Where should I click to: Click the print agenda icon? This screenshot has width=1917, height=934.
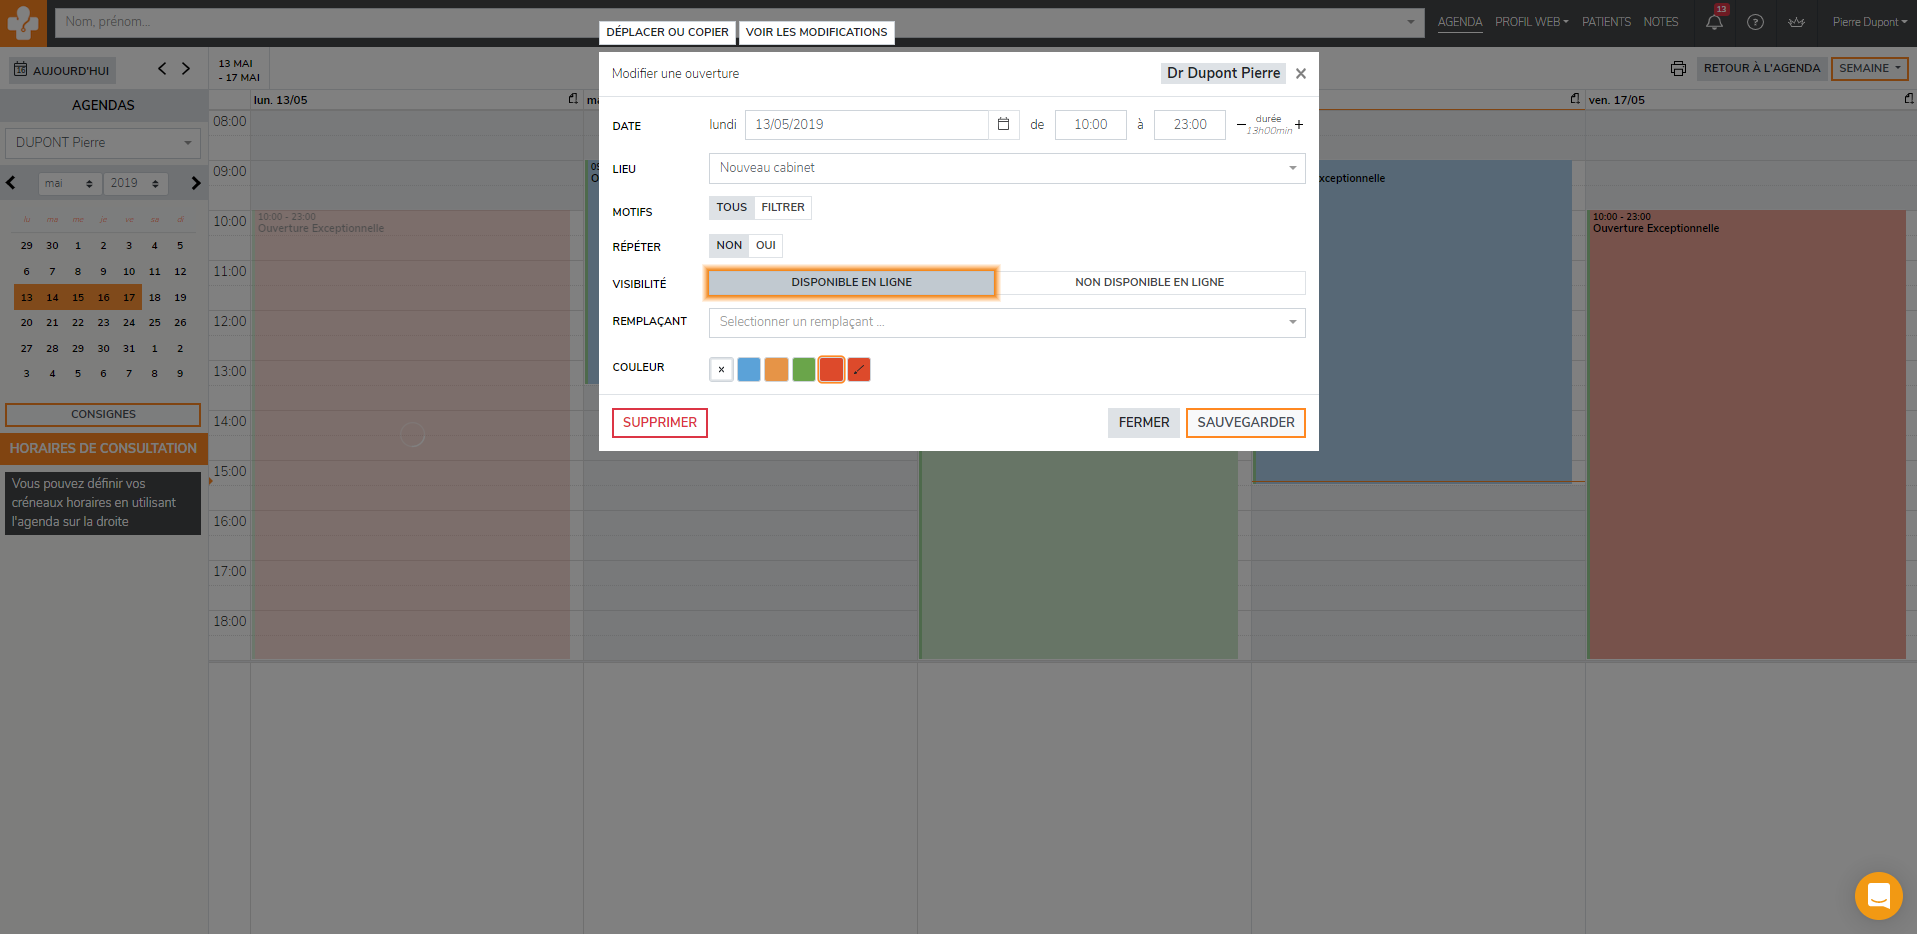pos(1678,69)
